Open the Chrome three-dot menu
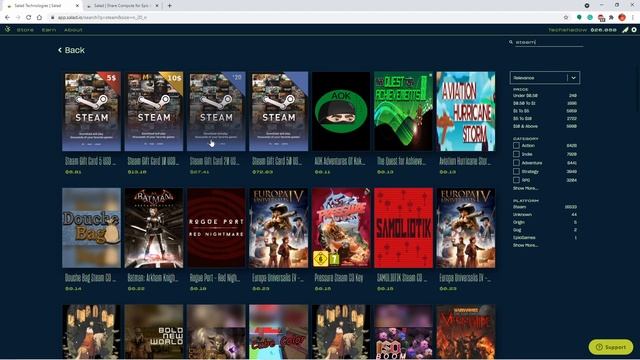The image size is (640, 360). coord(633,18)
